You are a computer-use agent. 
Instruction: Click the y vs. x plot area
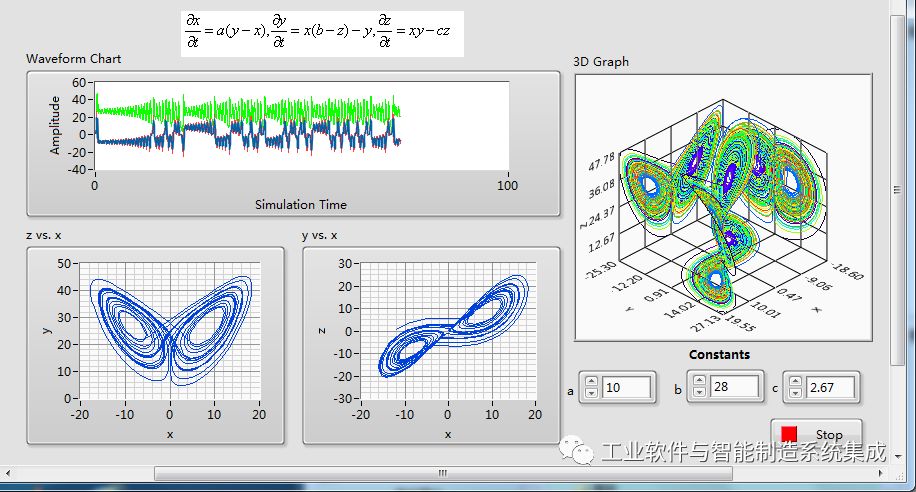click(x=448, y=331)
